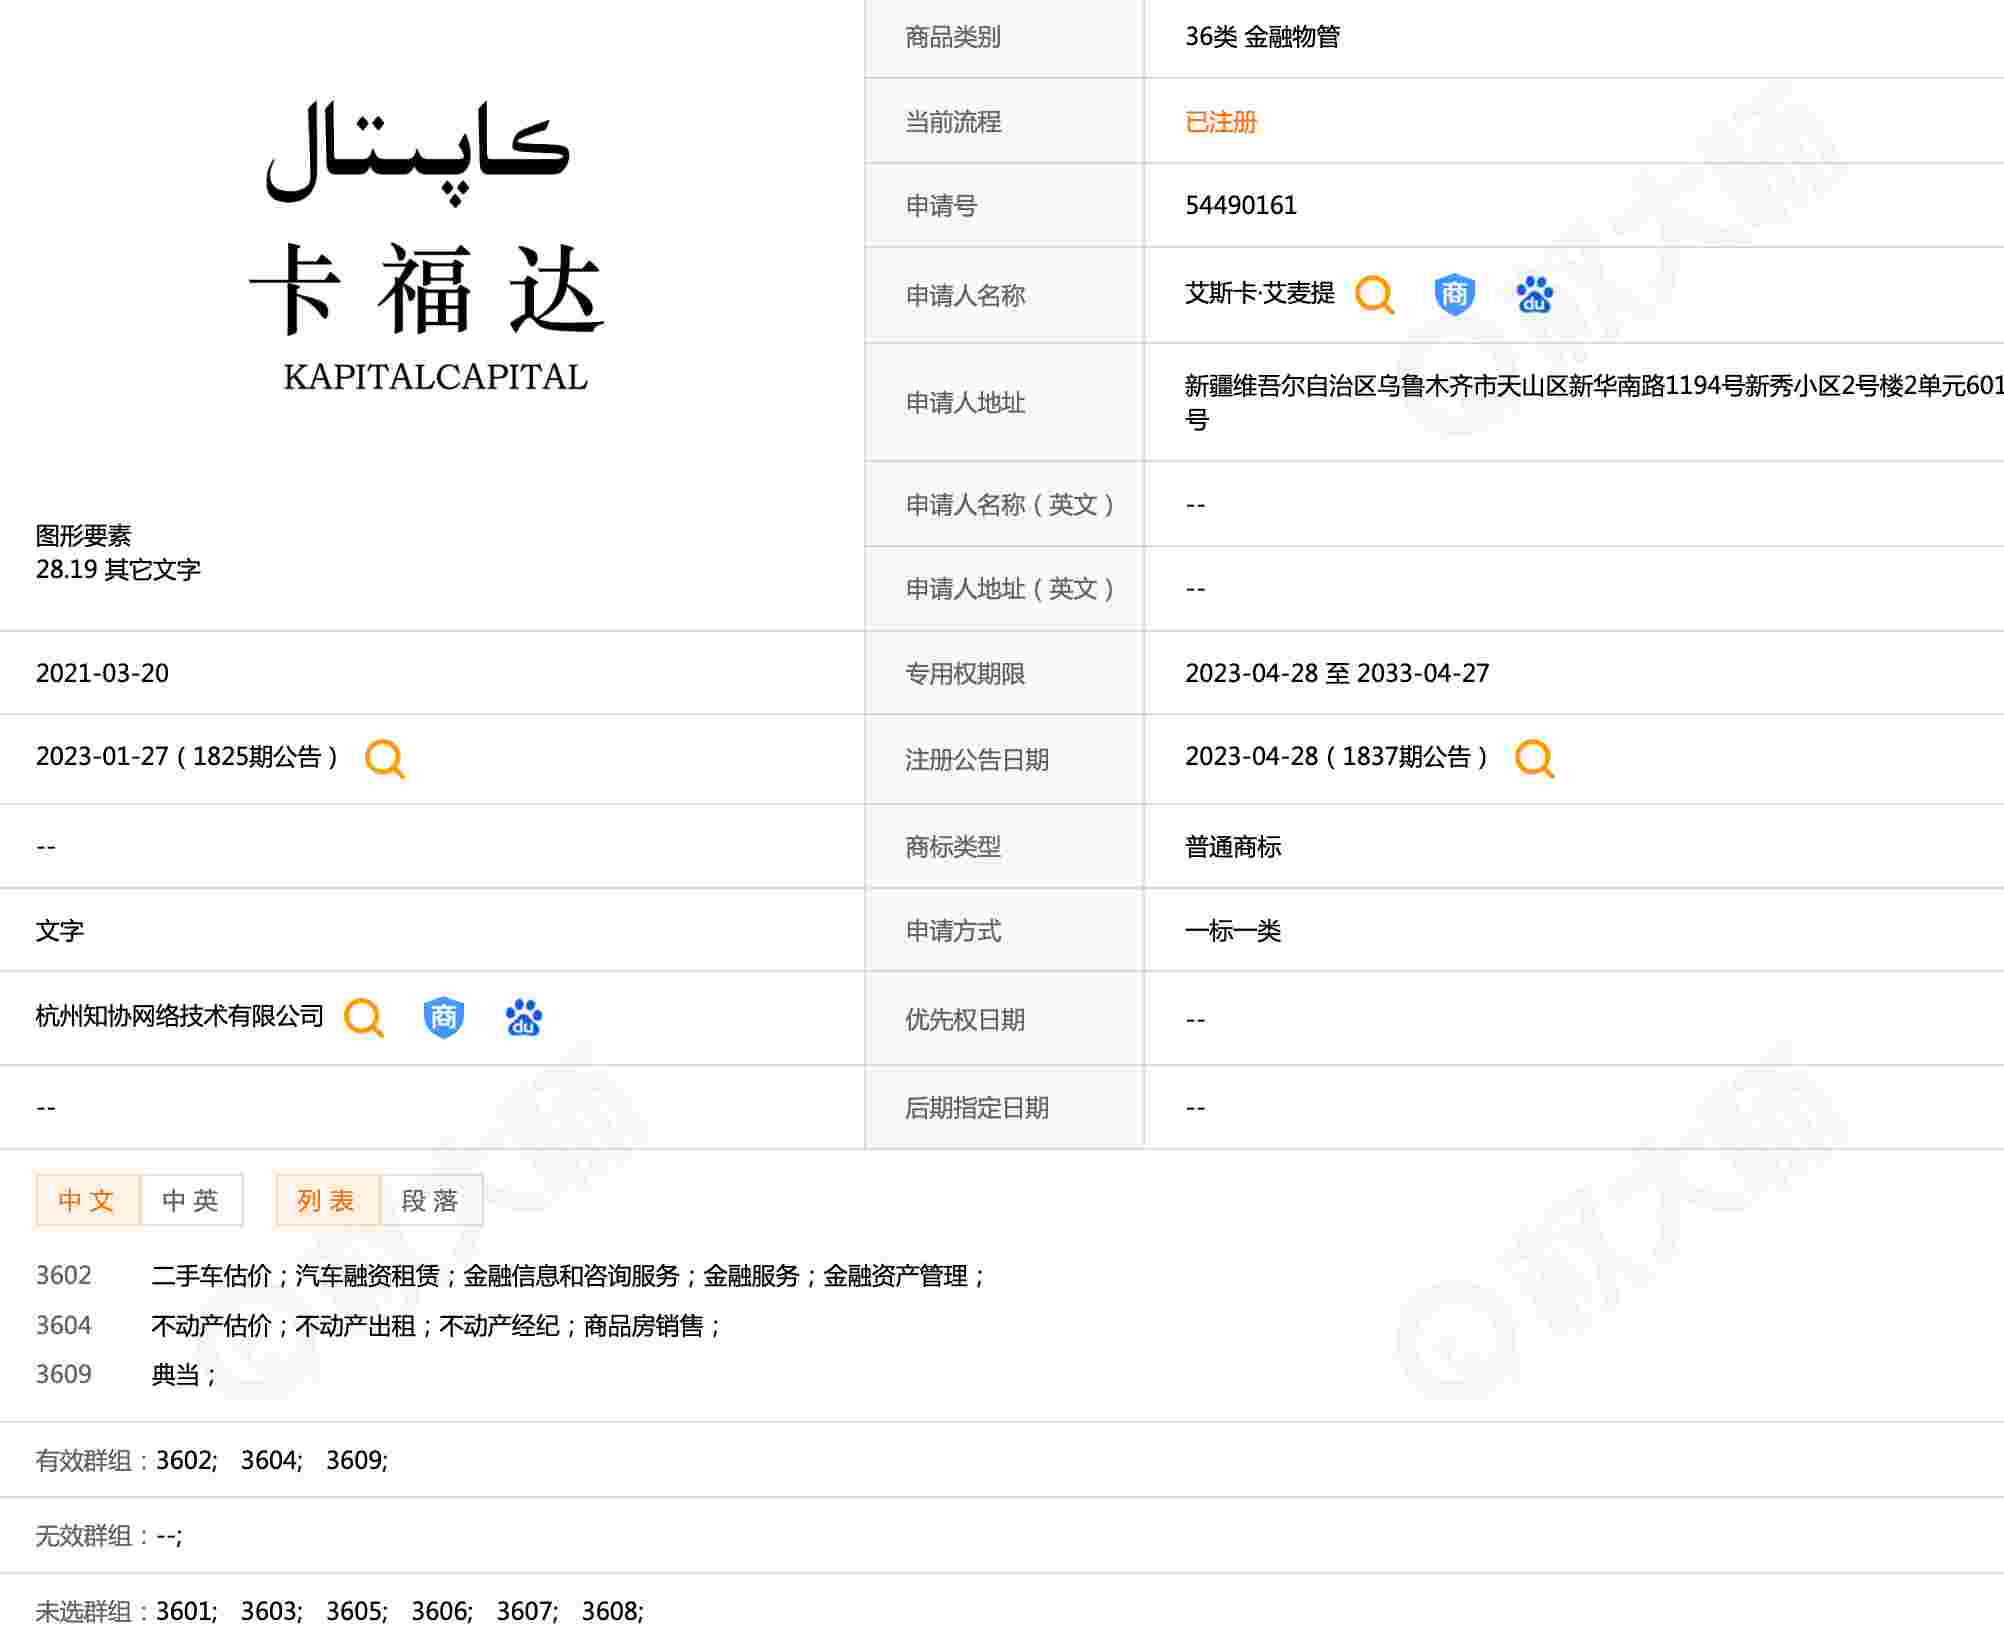2004x1640 pixels.
Task: Select 段落 paragraph view mode
Action: (431, 1200)
